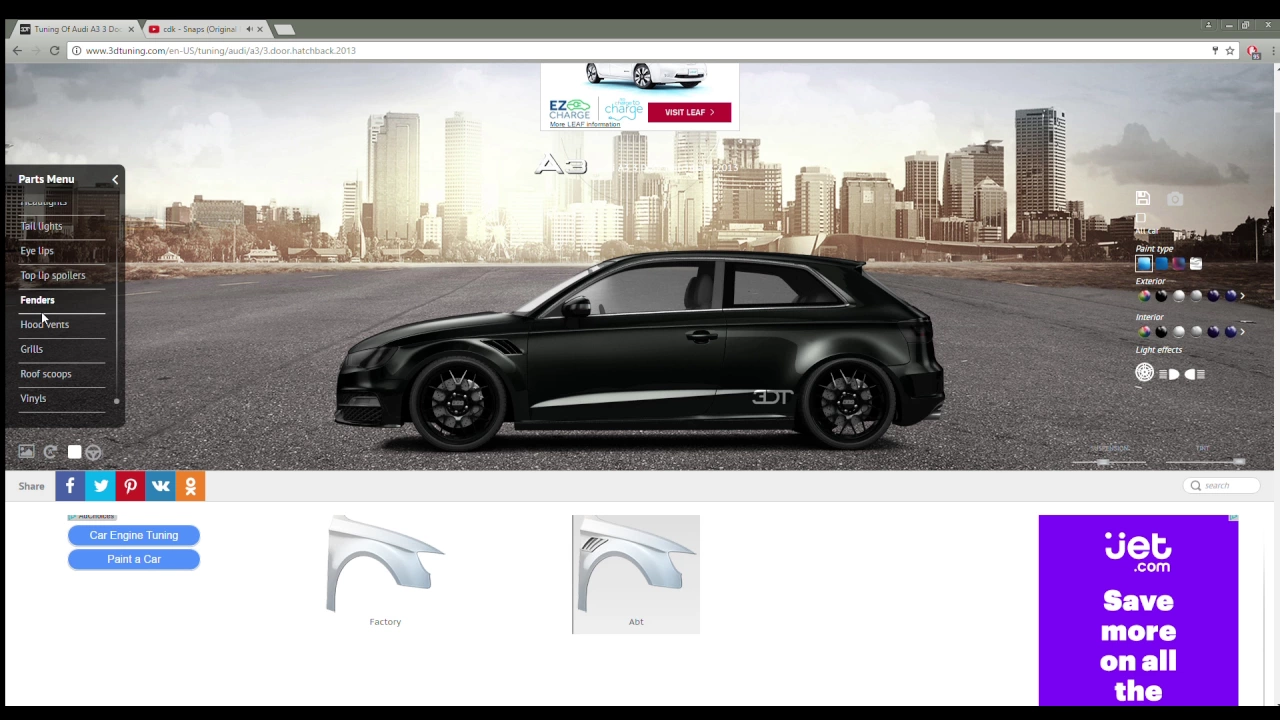Click the Paint a Car button
The image size is (1280, 720).
coord(134,559)
